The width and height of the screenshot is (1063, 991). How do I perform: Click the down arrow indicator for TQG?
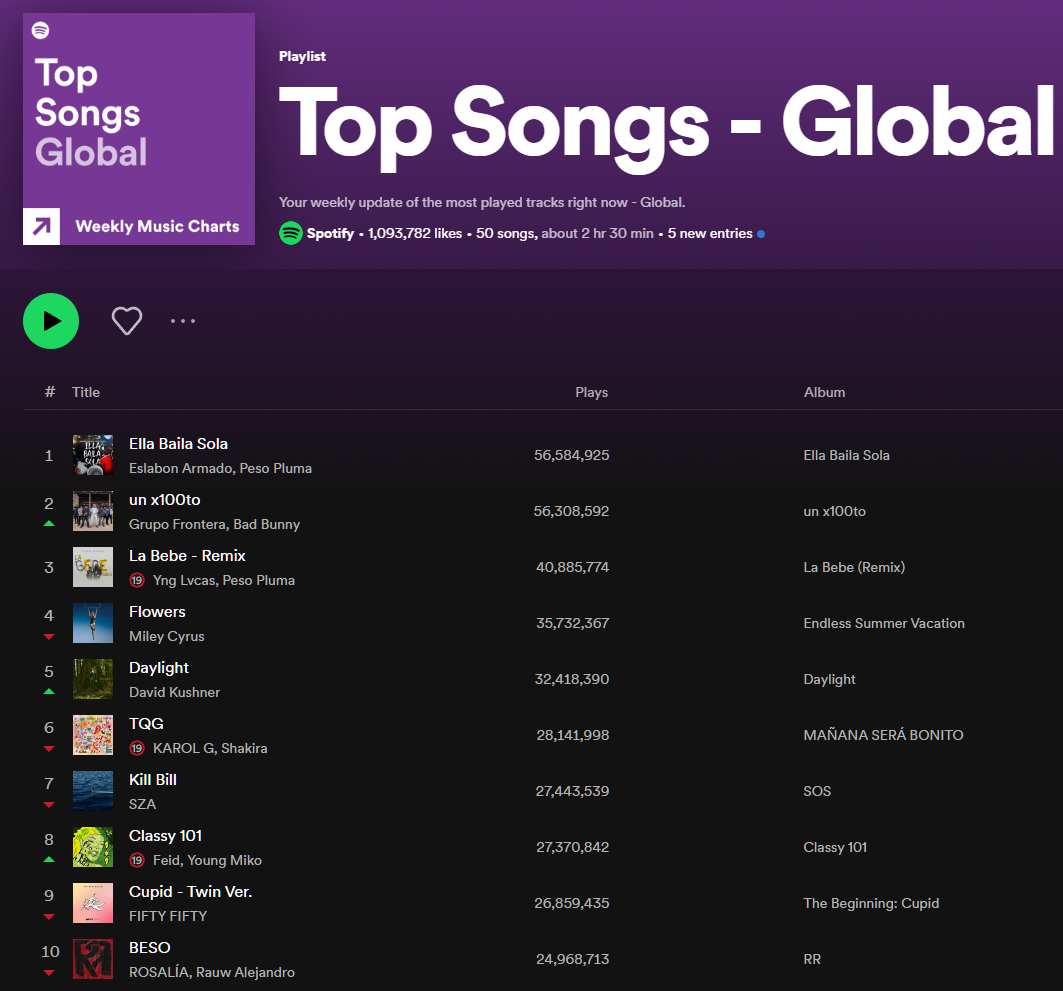click(x=49, y=748)
